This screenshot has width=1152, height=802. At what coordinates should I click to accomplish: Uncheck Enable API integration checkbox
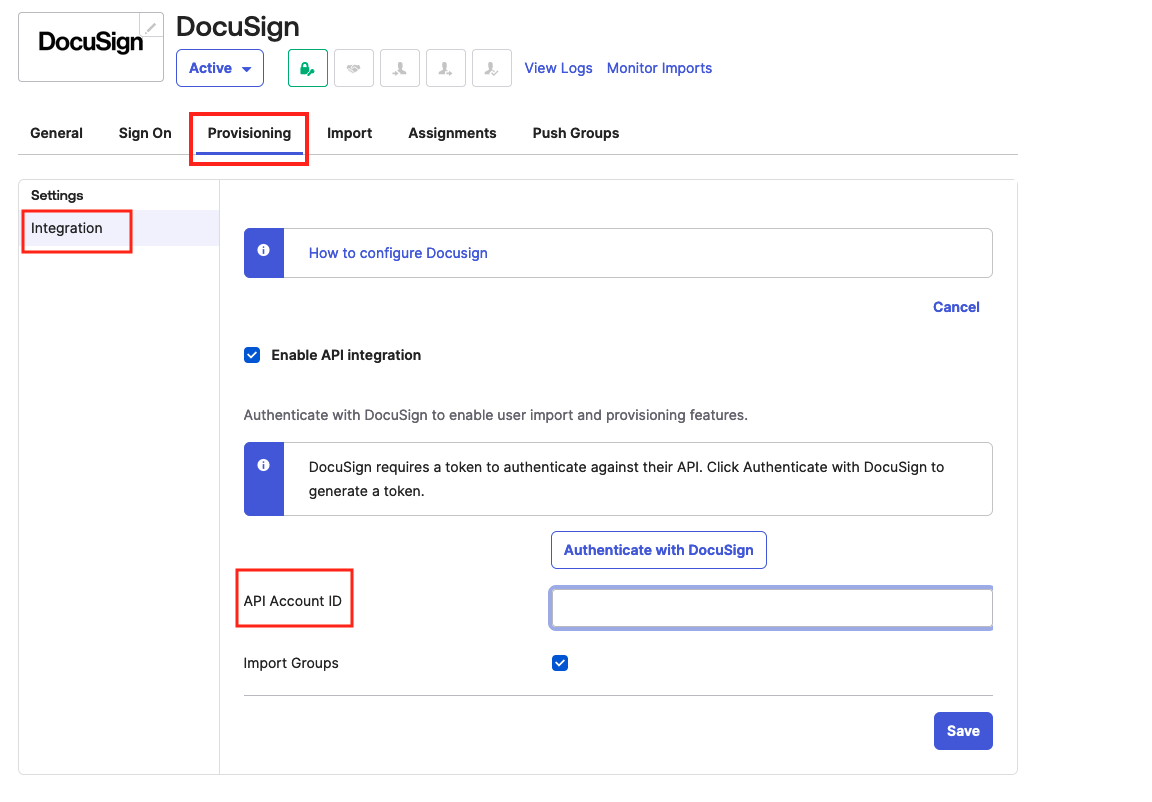[252, 355]
